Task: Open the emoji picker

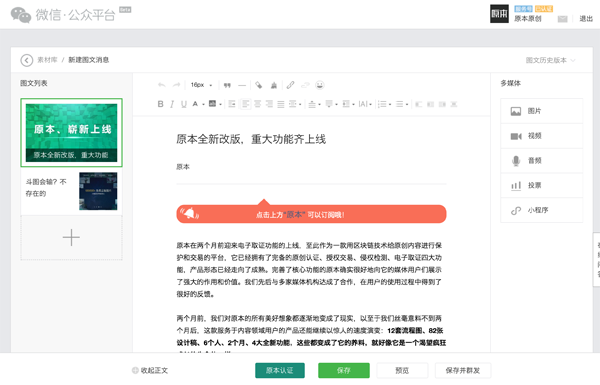Action: pos(320,85)
